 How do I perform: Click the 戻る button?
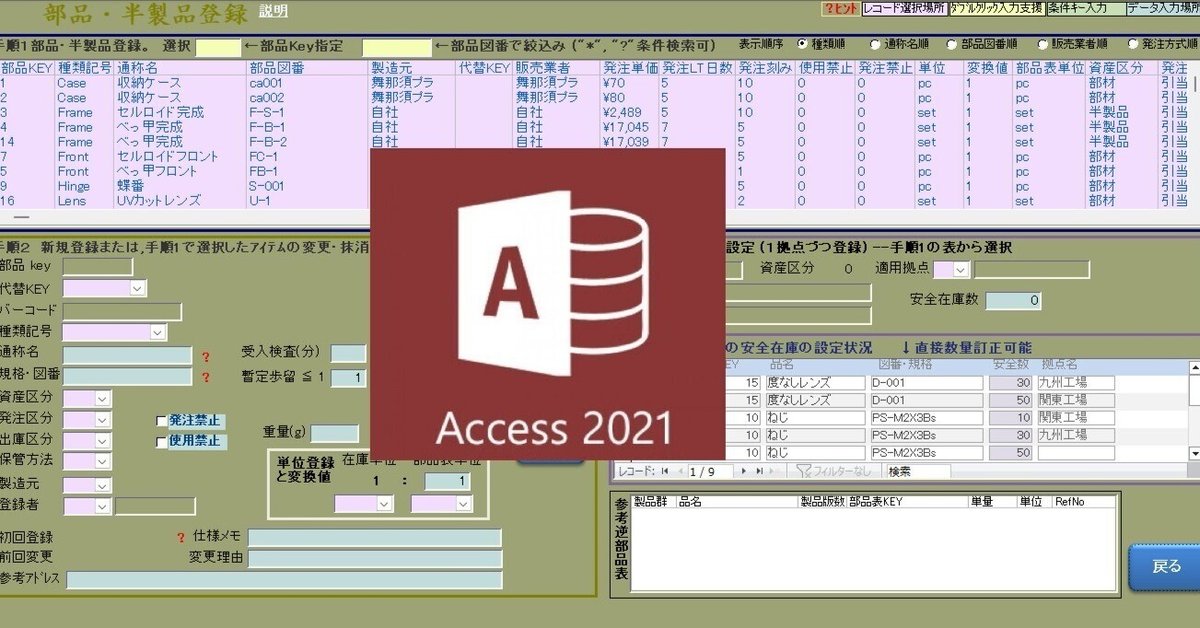[1165, 567]
